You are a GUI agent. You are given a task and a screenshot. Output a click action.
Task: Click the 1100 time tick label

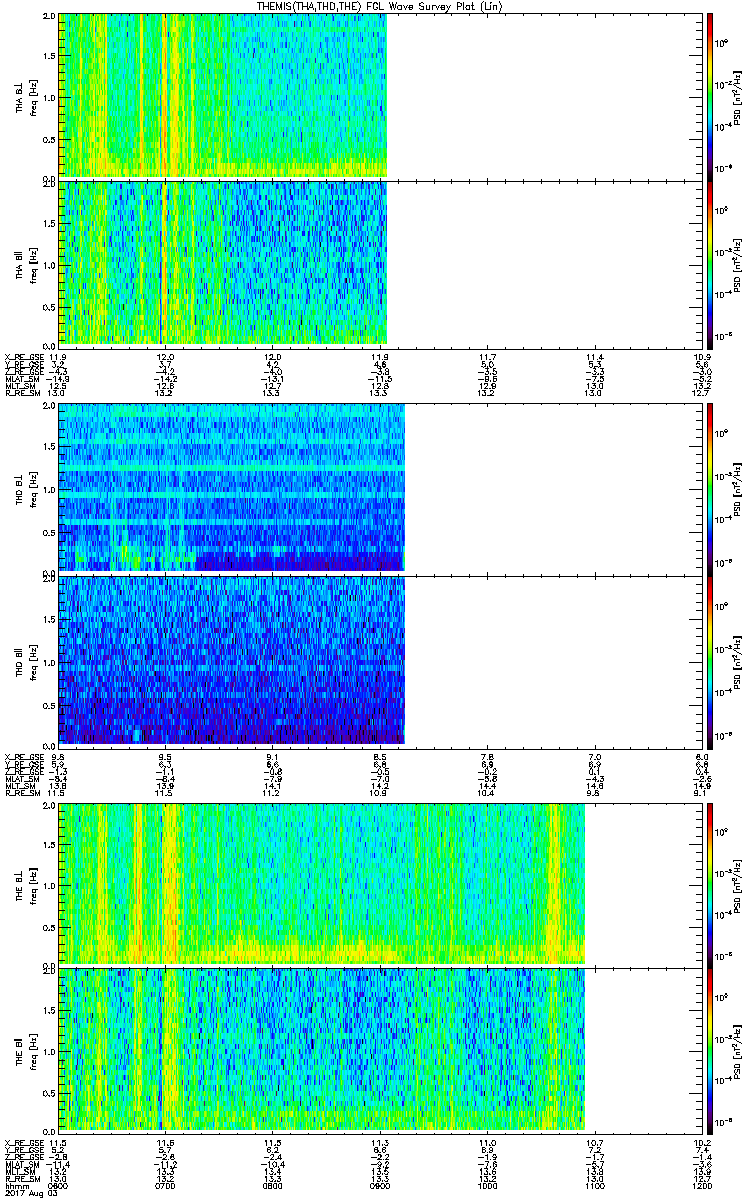595,1185
